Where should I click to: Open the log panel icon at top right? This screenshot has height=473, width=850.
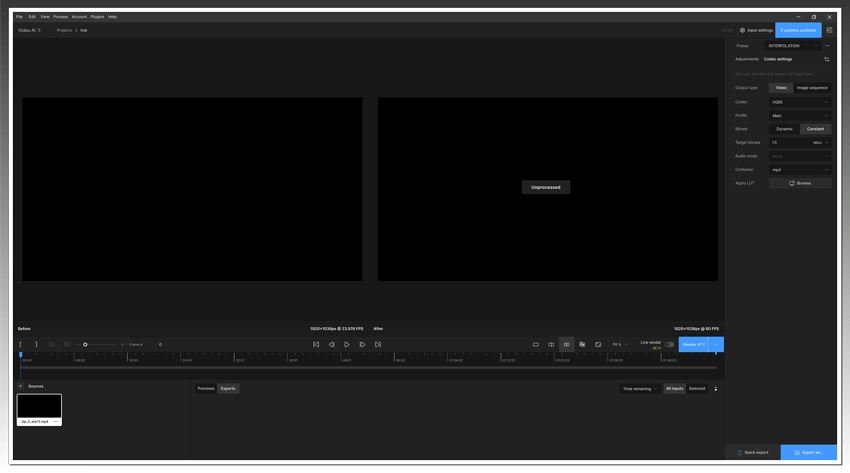tap(829, 30)
